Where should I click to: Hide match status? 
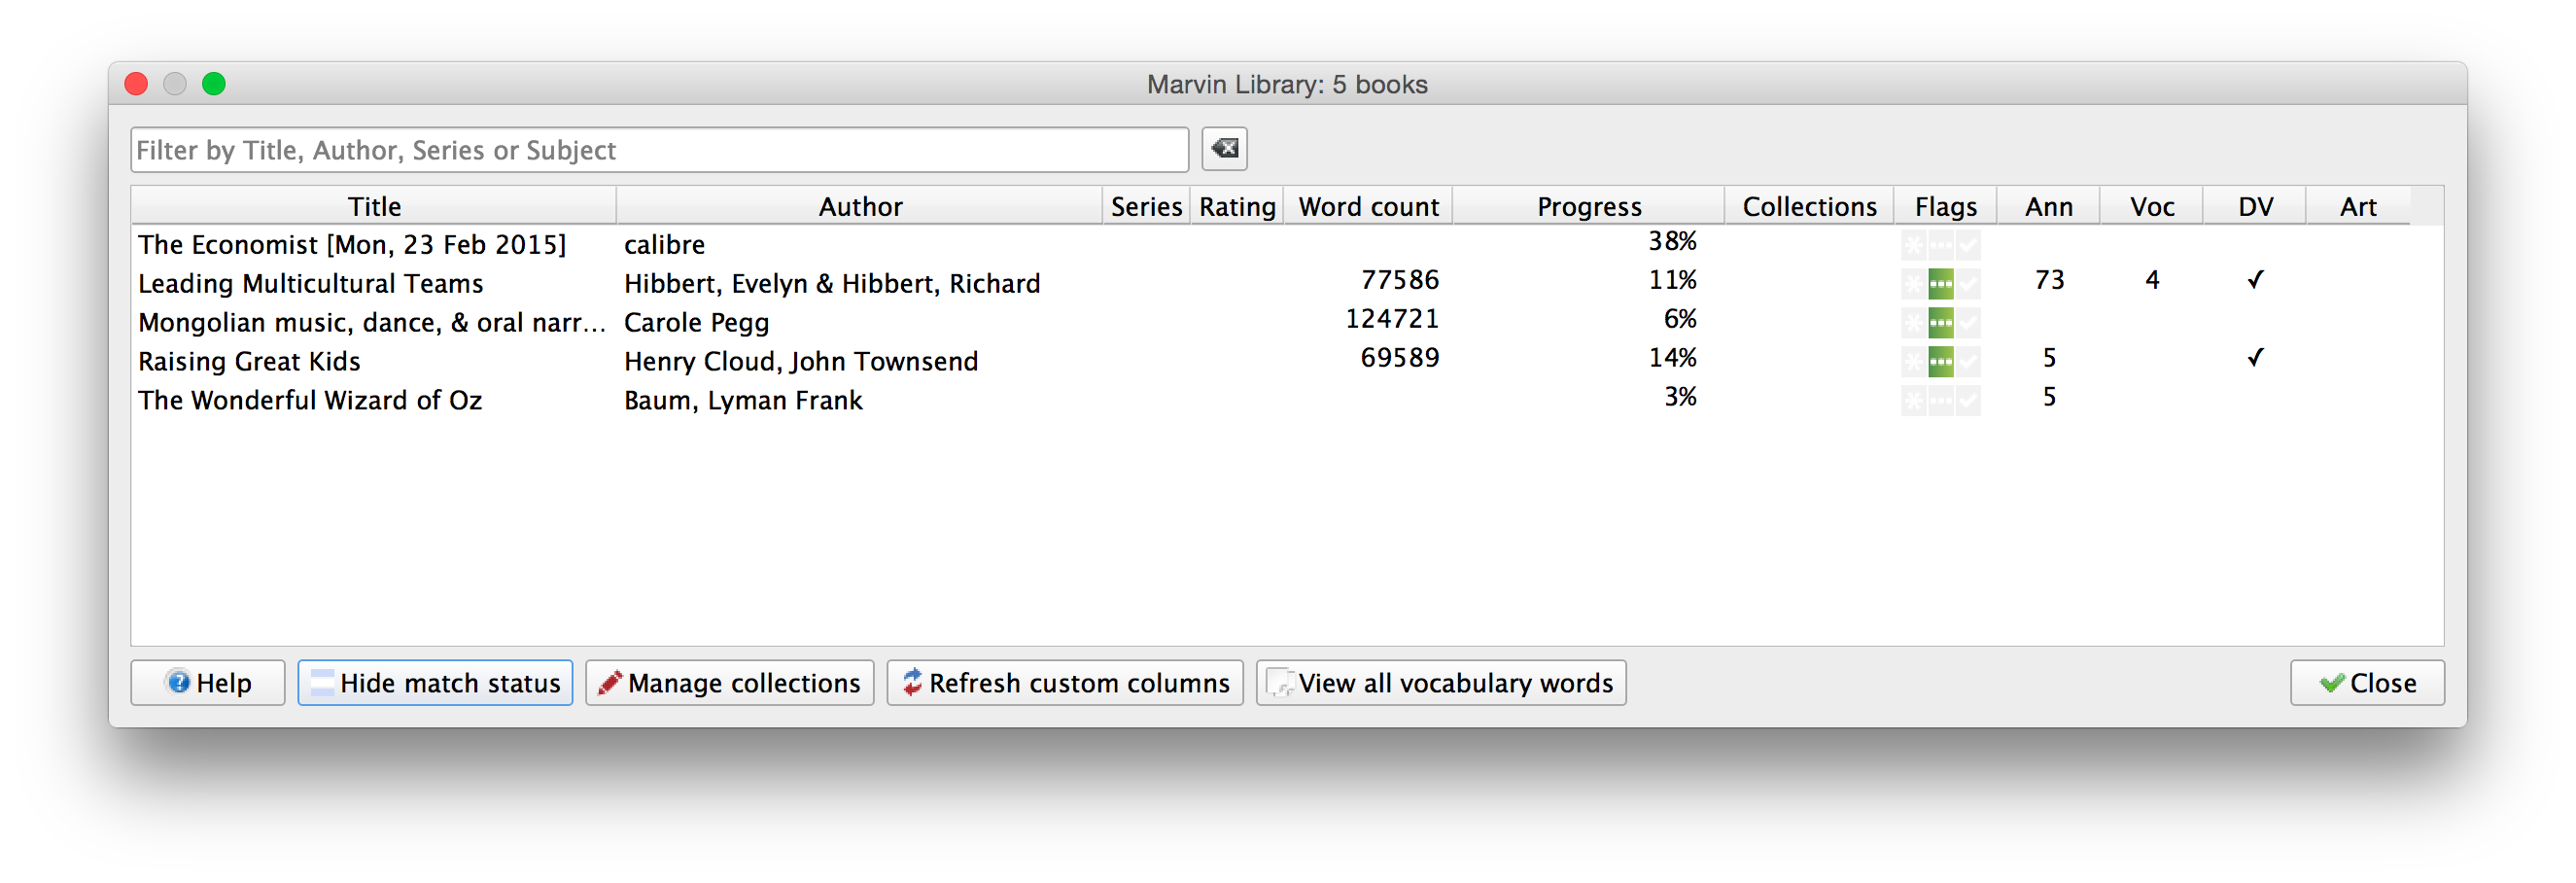point(435,682)
